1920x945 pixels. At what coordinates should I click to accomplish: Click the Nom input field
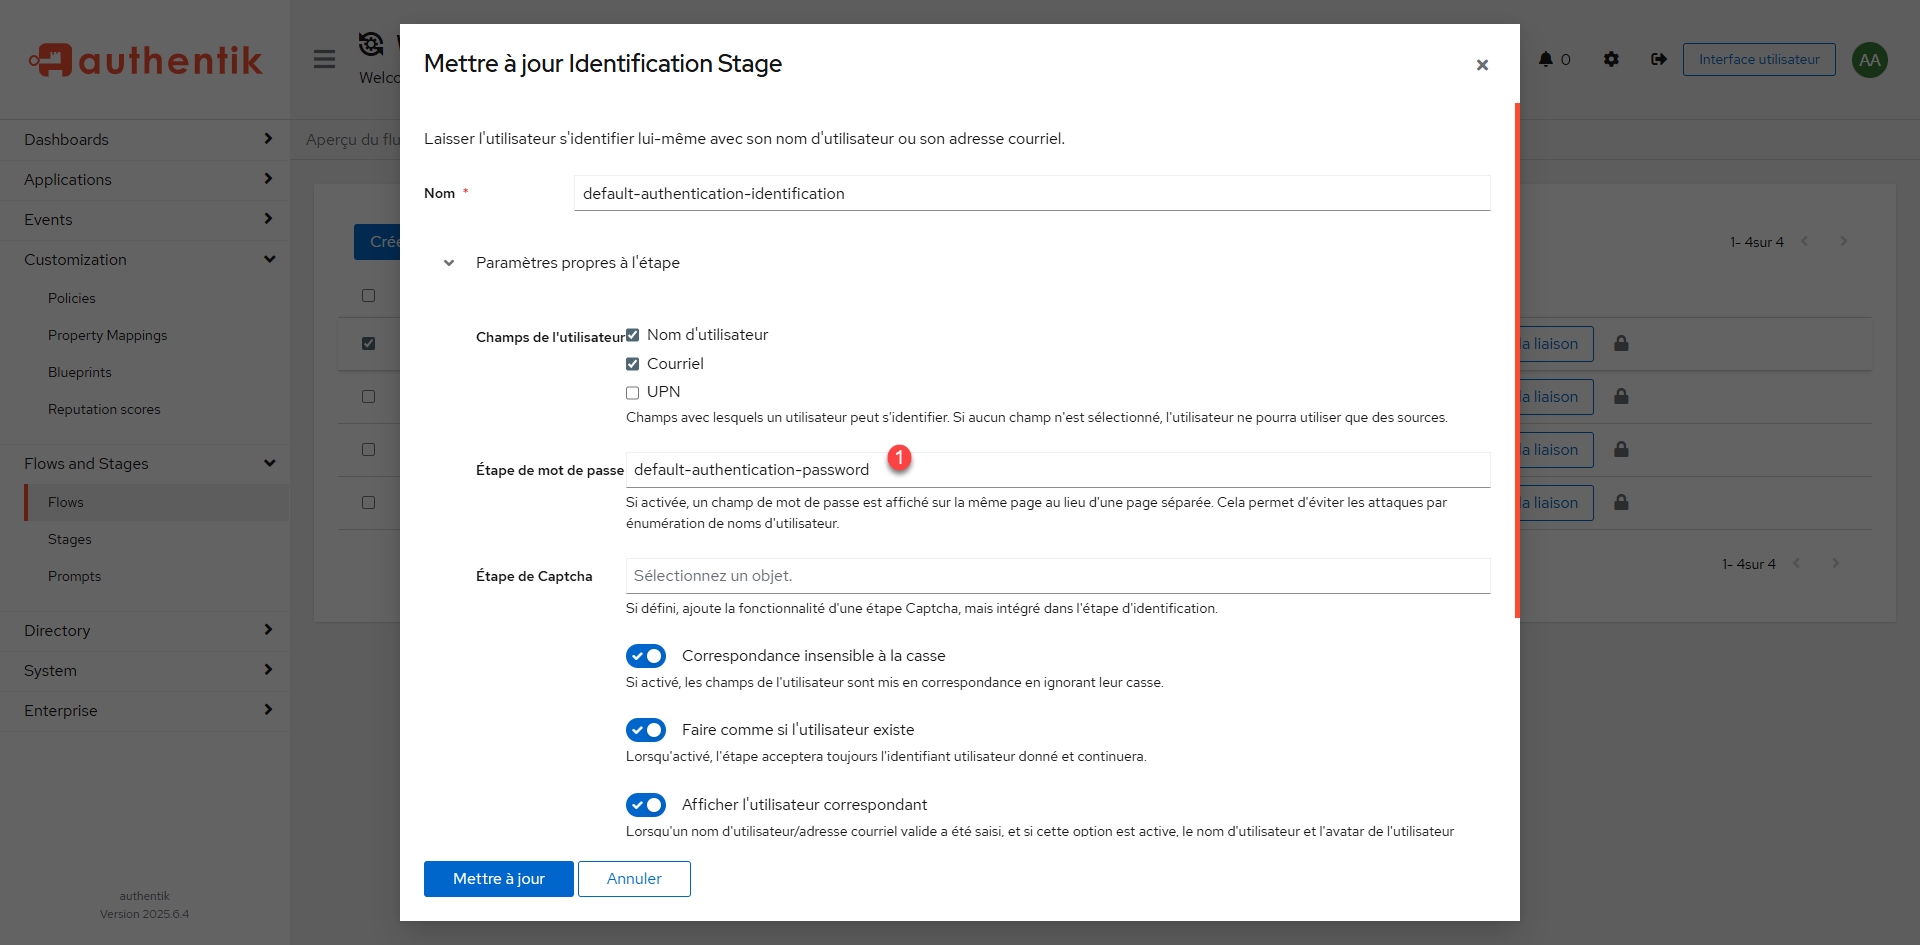(x=1031, y=194)
